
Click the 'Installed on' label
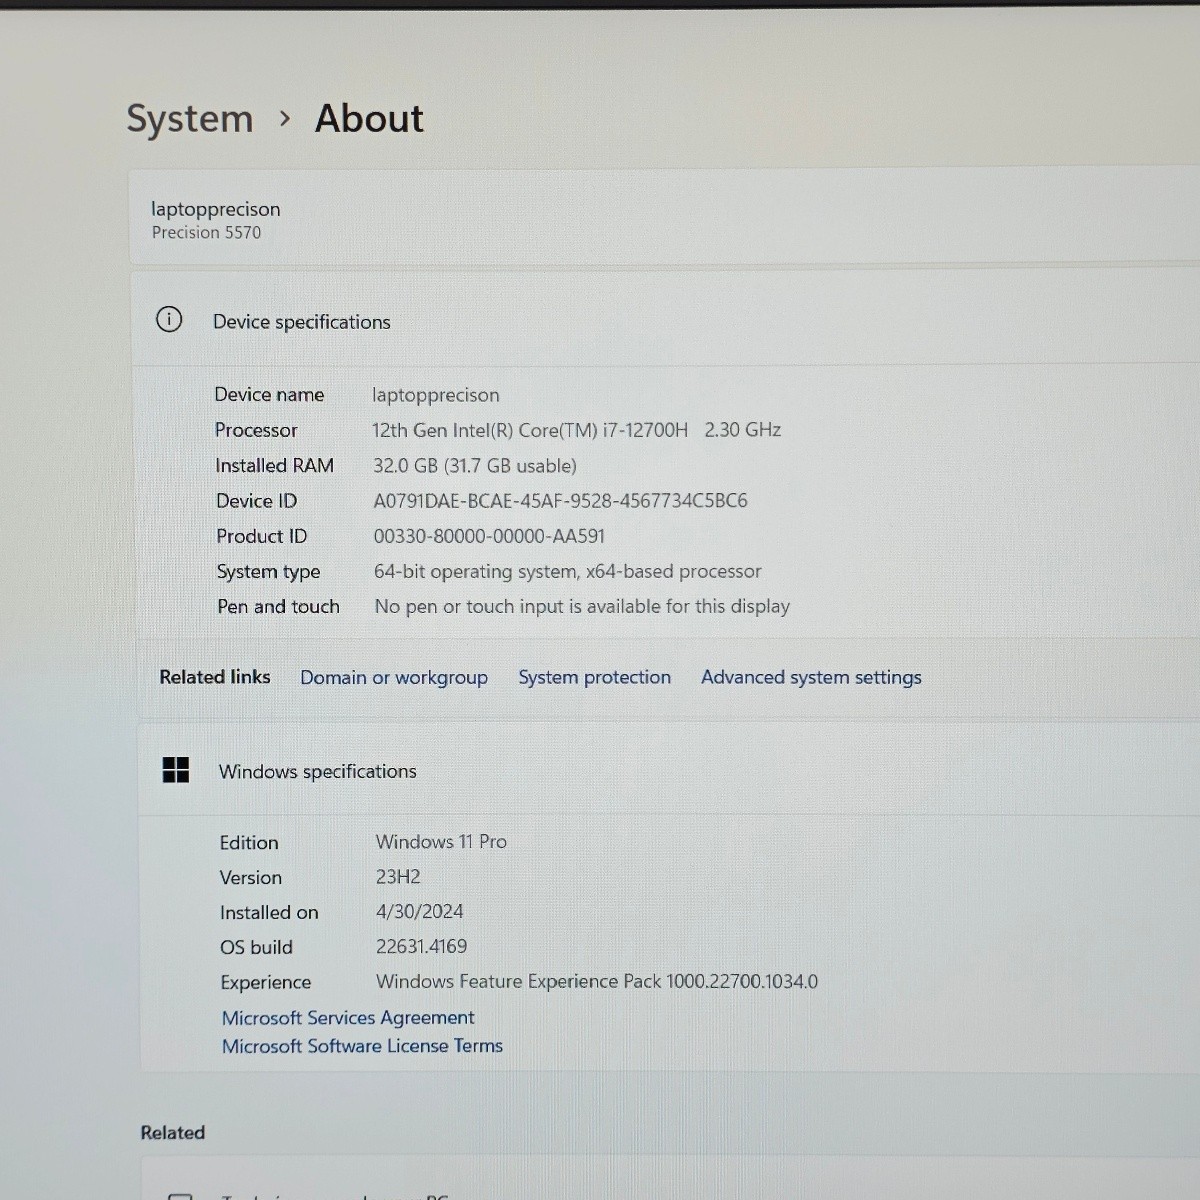[x=269, y=913]
